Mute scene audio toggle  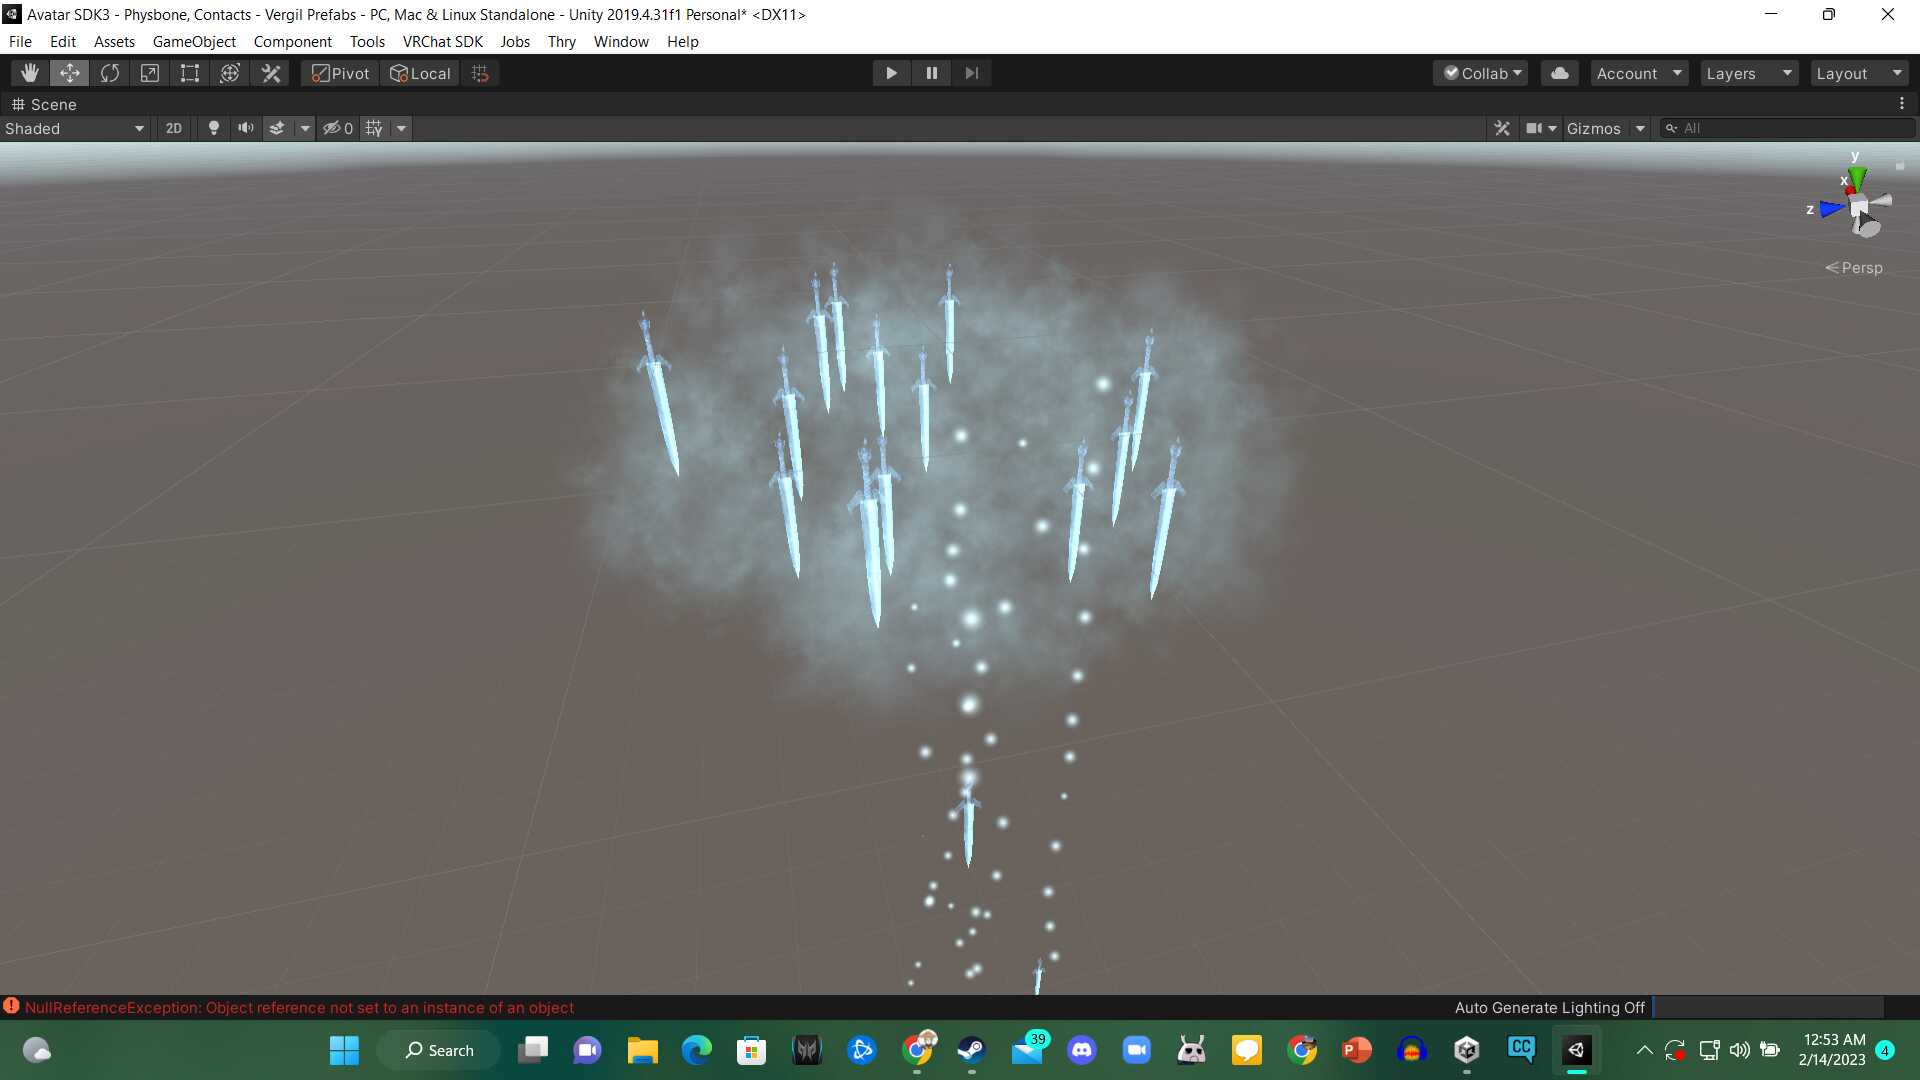(x=245, y=128)
